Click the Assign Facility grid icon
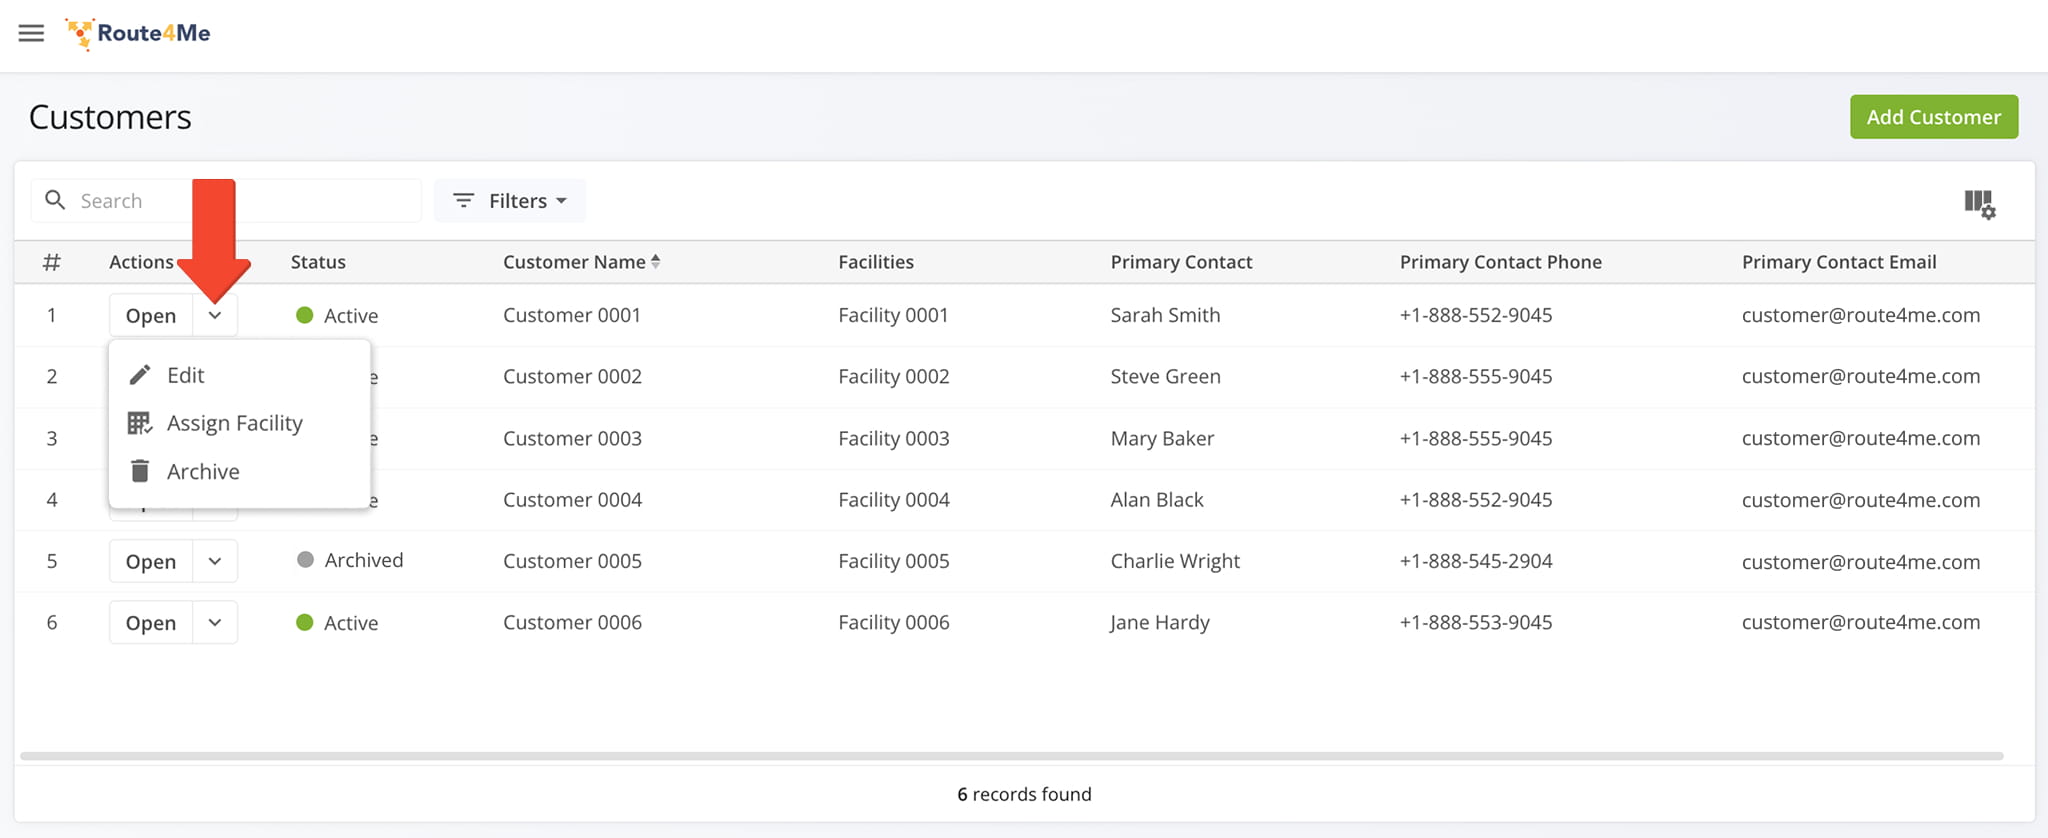Viewport: 2048px width, 838px height. 140,423
